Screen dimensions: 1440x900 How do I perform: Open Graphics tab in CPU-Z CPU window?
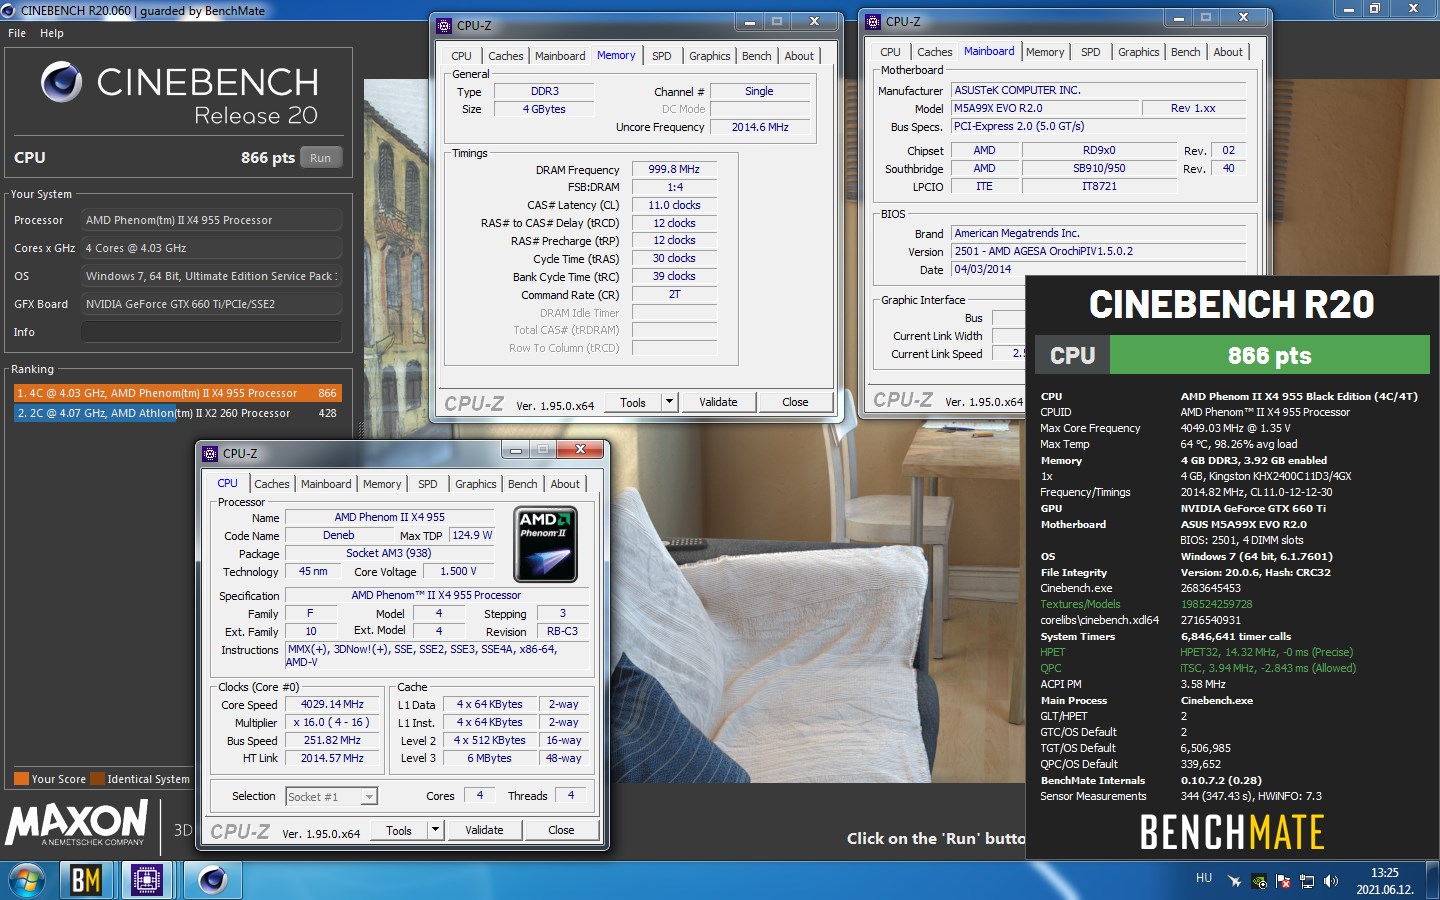click(x=476, y=484)
